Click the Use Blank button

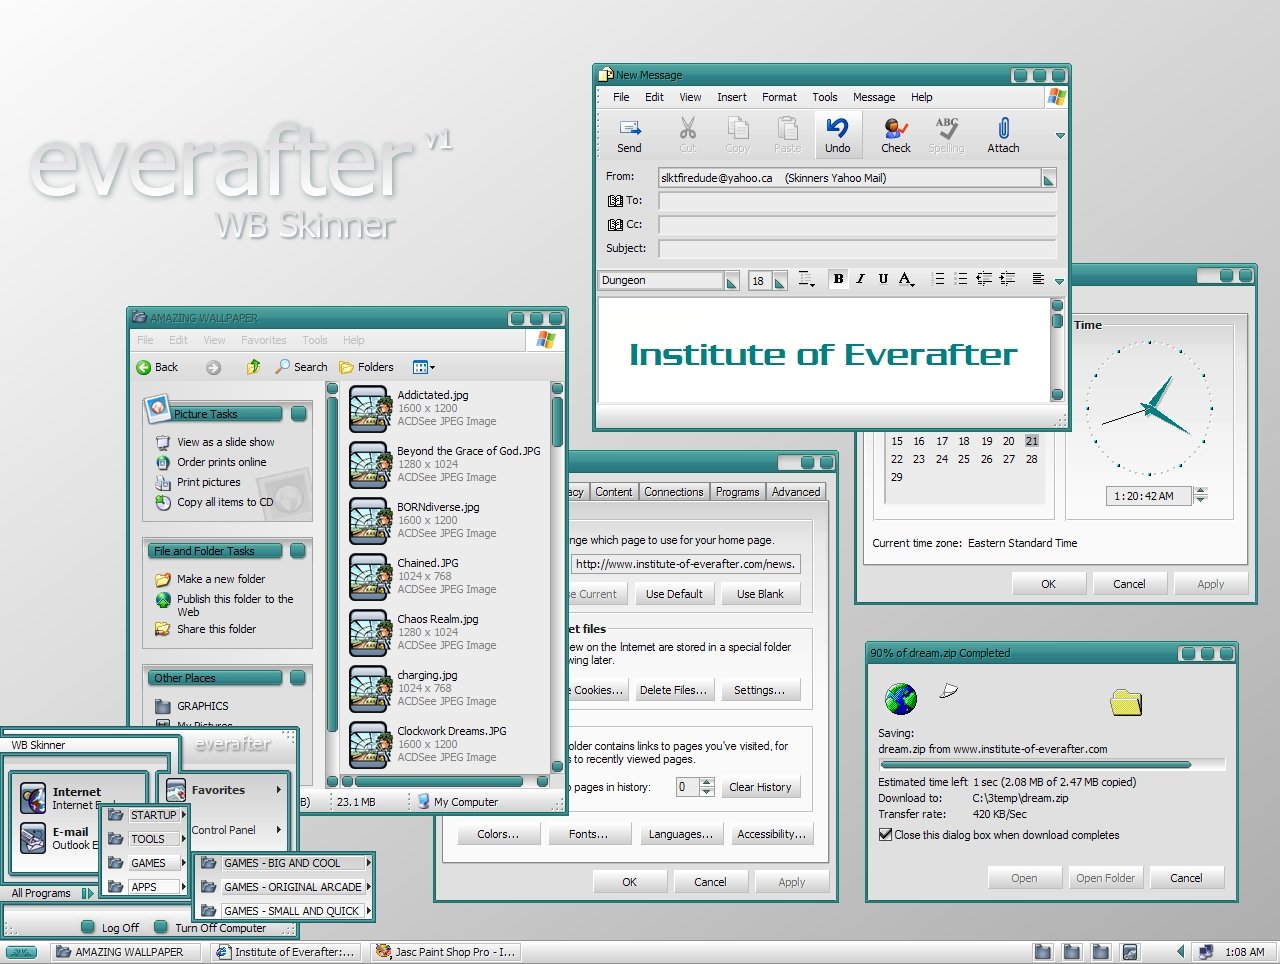click(x=760, y=594)
